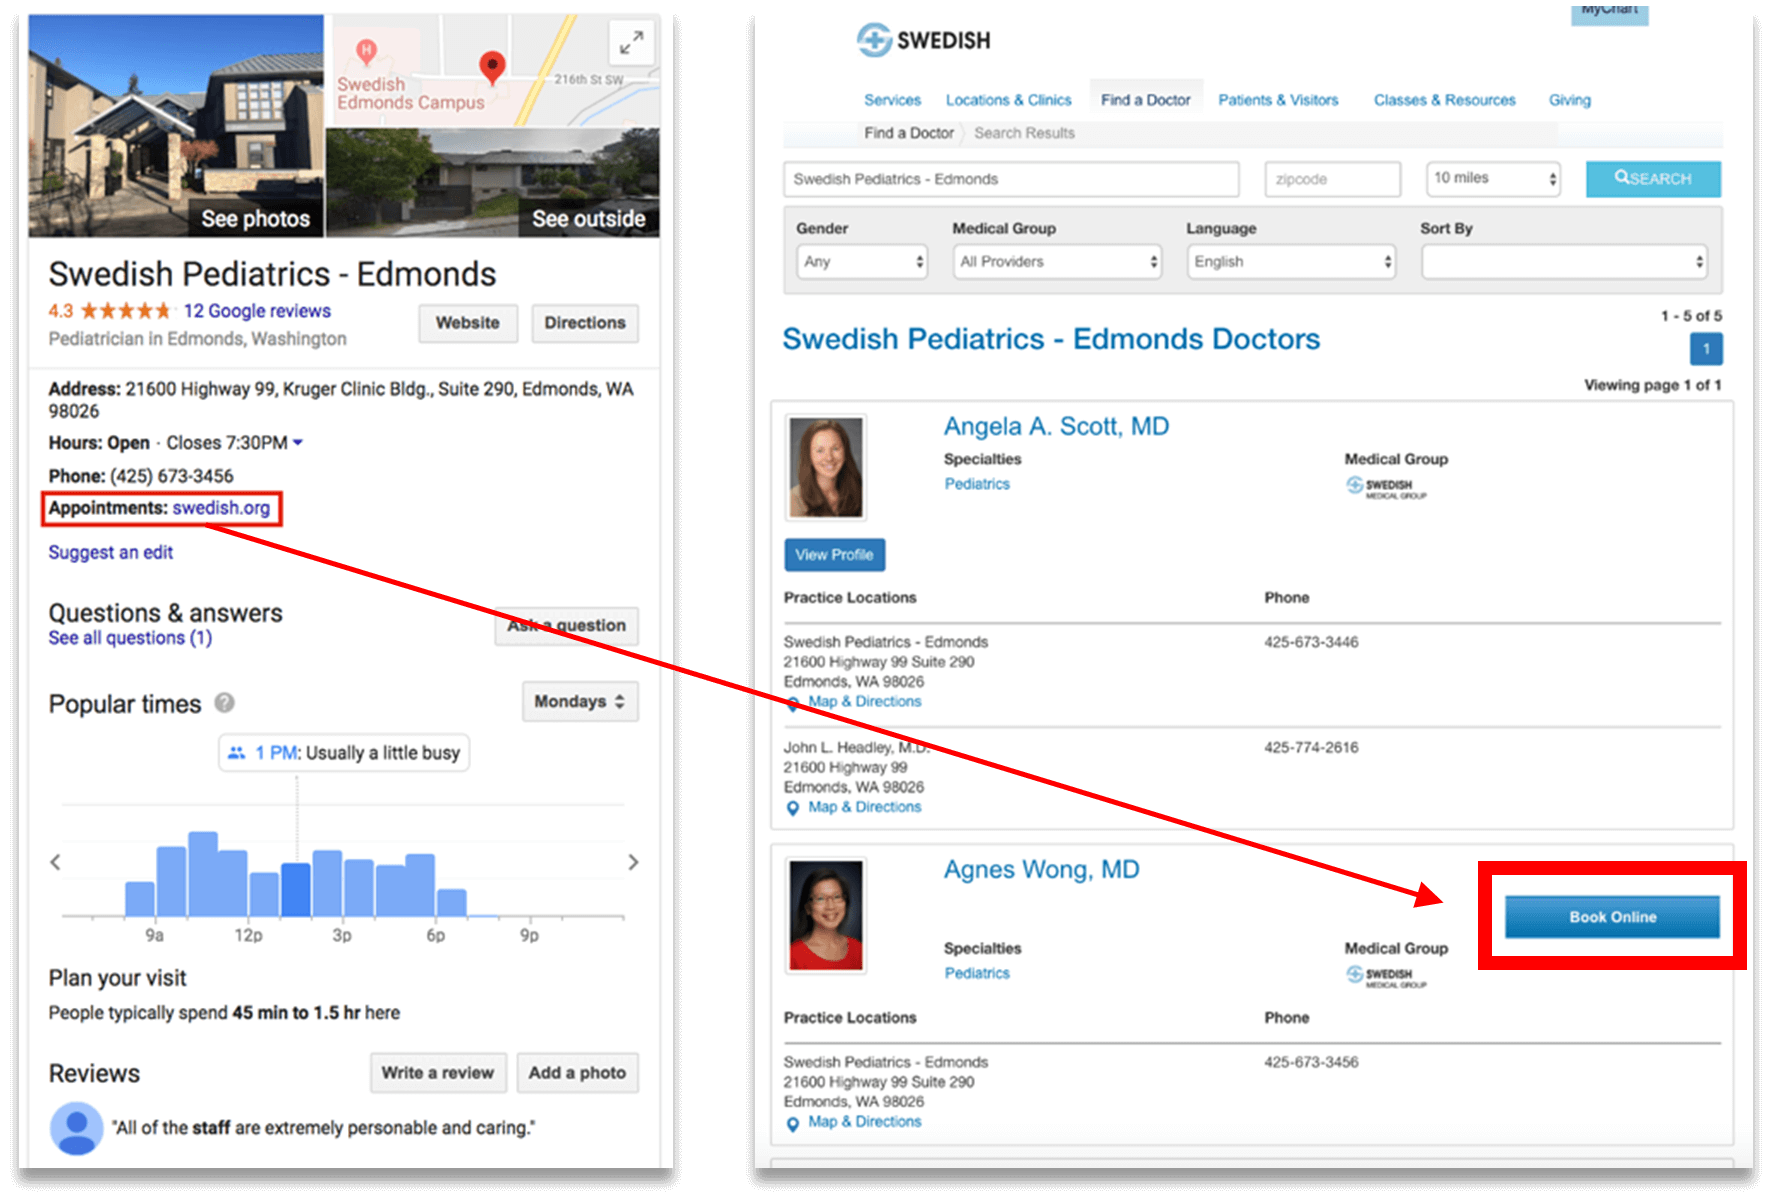
Task: Go to results page 1 button
Action: [1706, 349]
